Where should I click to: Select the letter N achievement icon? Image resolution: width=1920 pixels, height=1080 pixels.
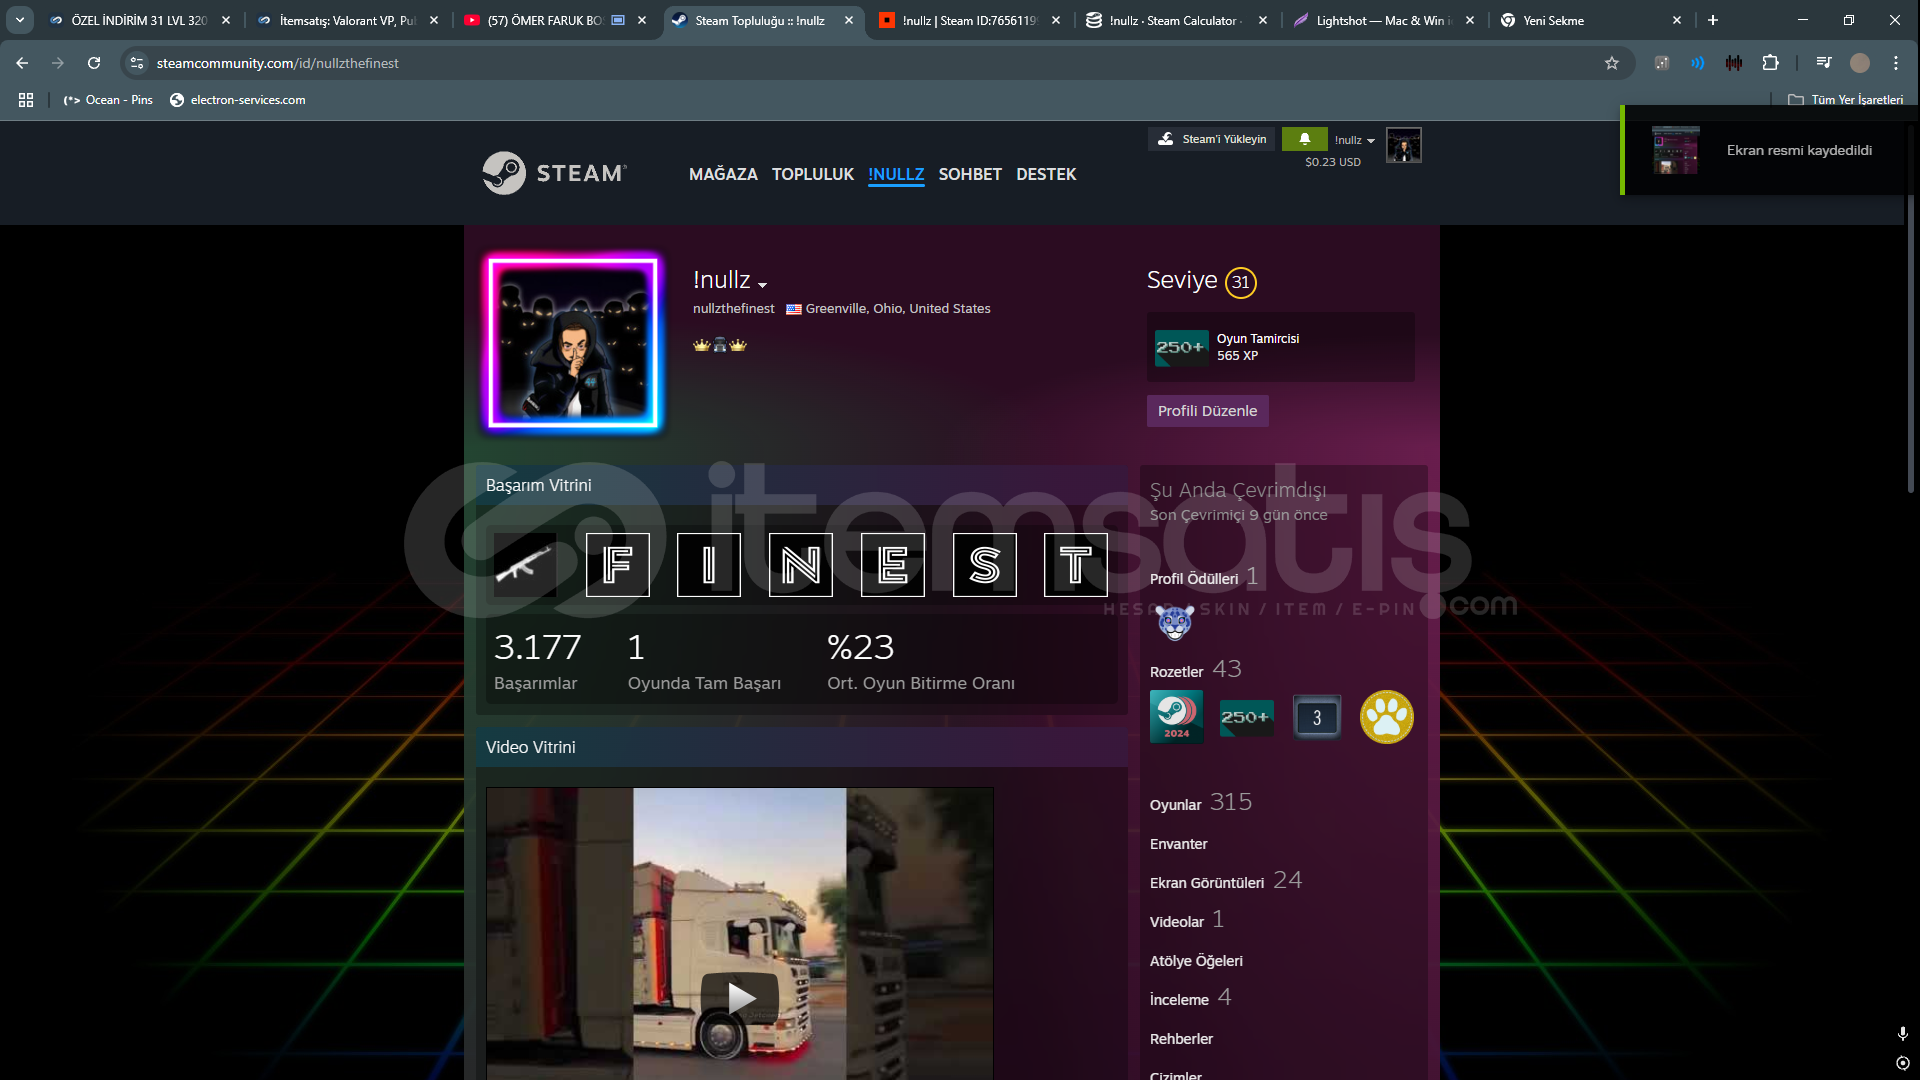click(801, 565)
